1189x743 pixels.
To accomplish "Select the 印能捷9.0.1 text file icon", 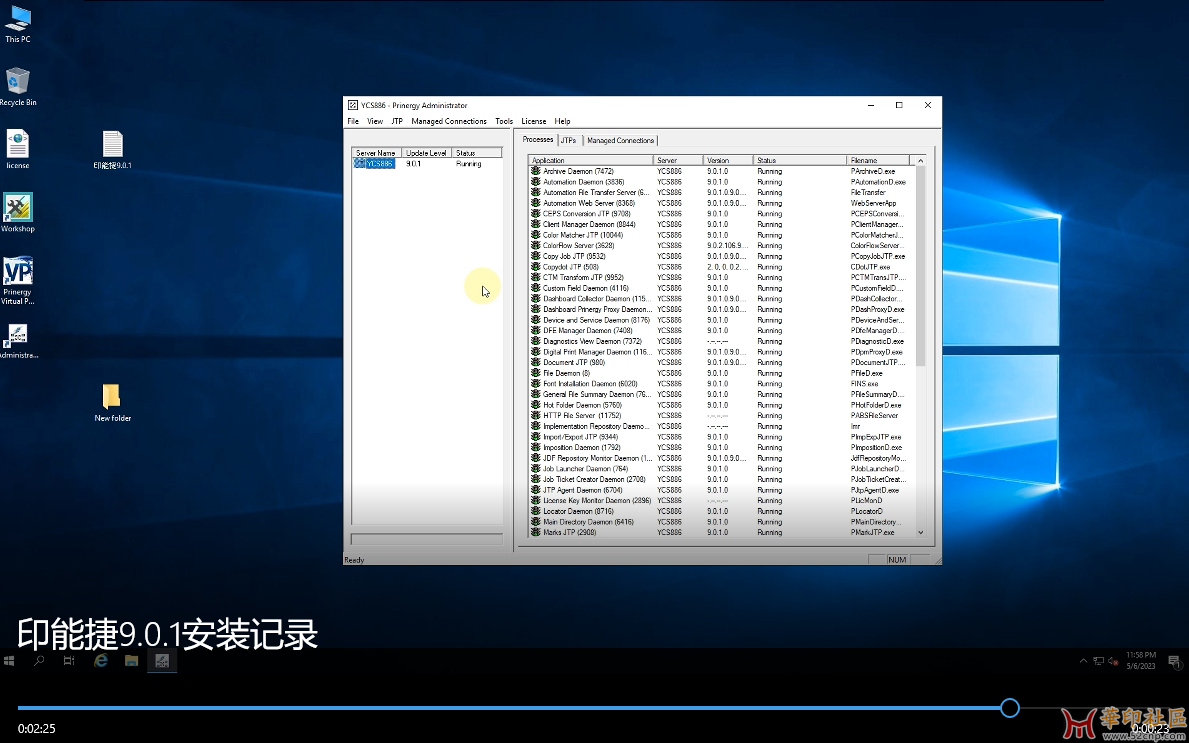I will pos(112,149).
